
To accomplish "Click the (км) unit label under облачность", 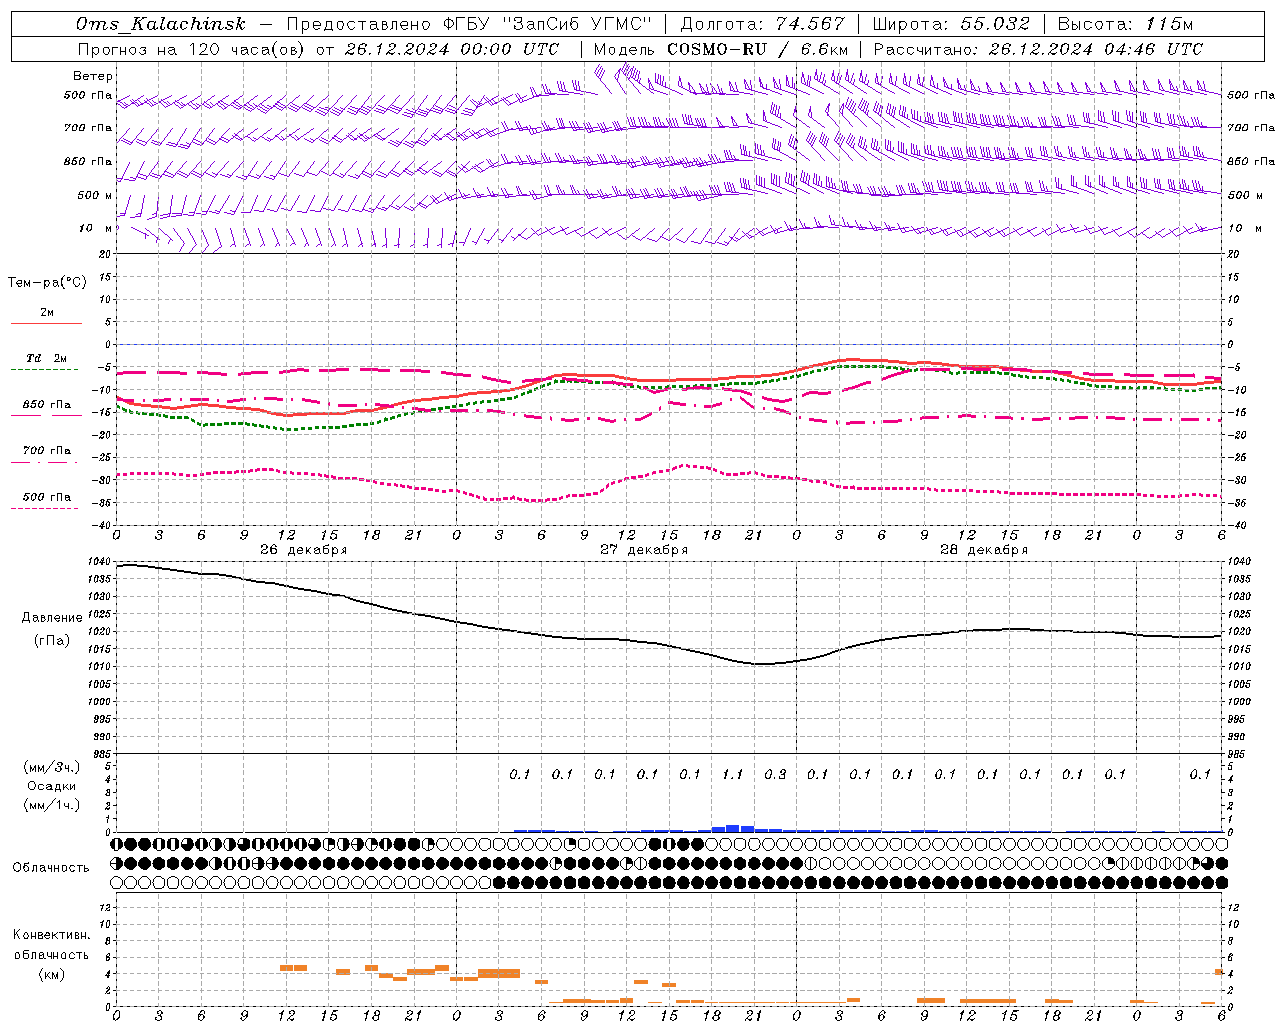I will click(x=53, y=974).
